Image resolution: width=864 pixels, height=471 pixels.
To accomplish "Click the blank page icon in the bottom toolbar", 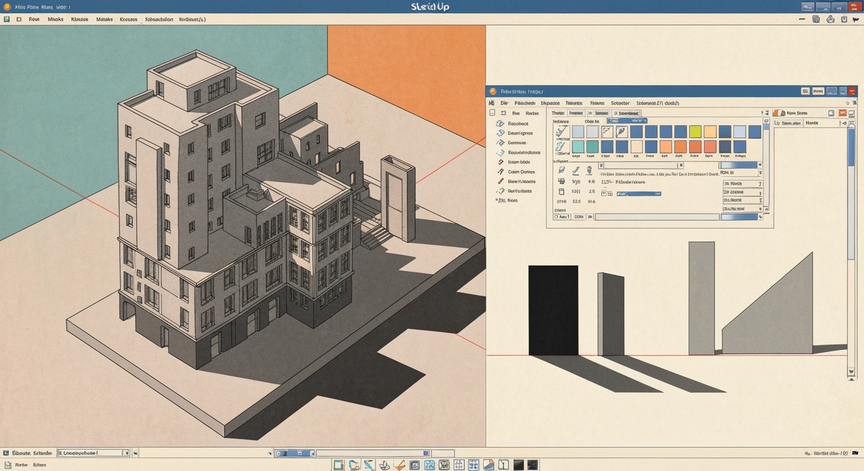I will click(504, 465).
